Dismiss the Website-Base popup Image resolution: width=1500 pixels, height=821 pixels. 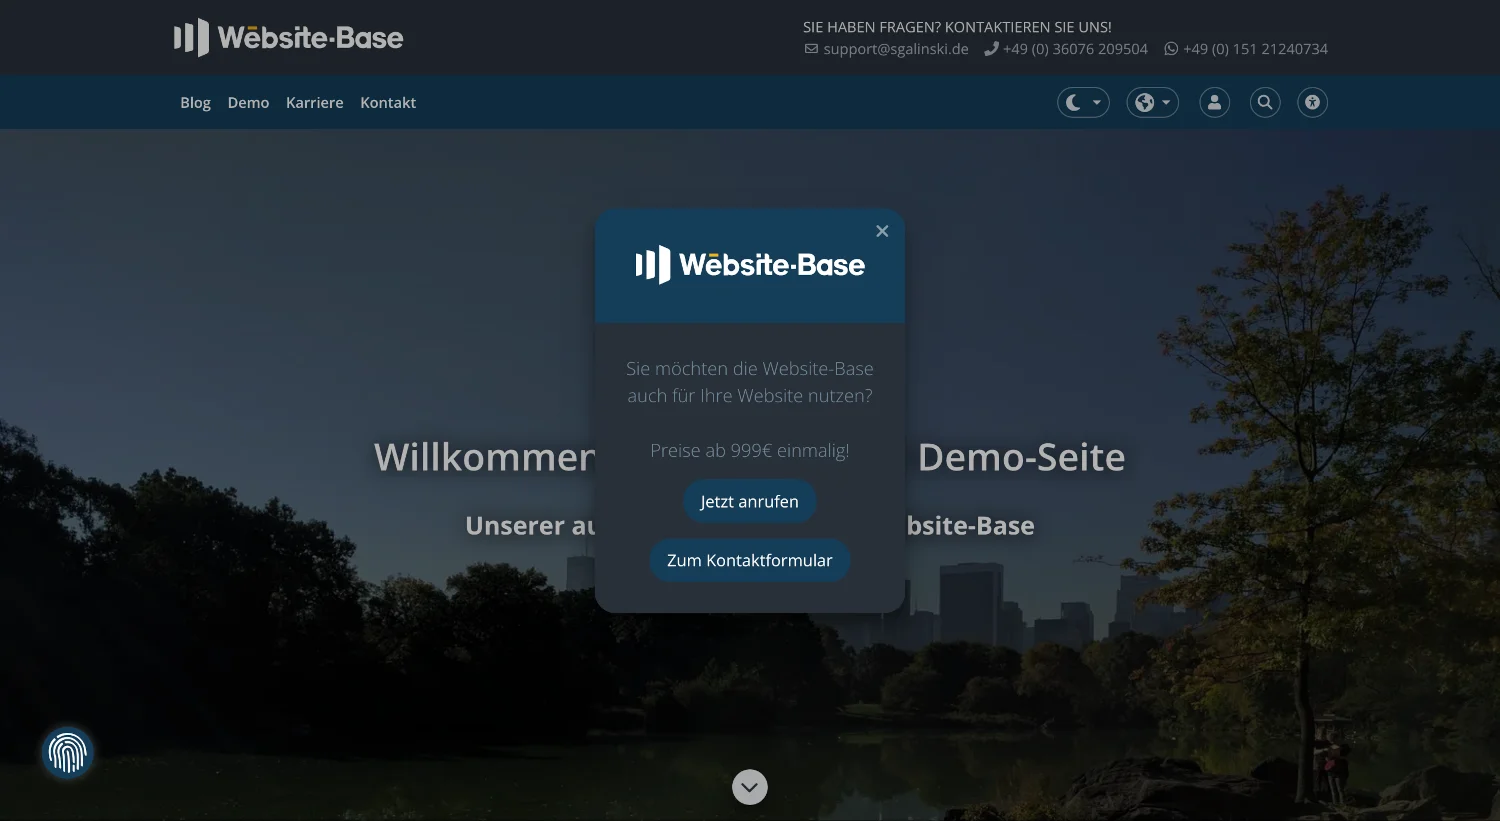882,231
